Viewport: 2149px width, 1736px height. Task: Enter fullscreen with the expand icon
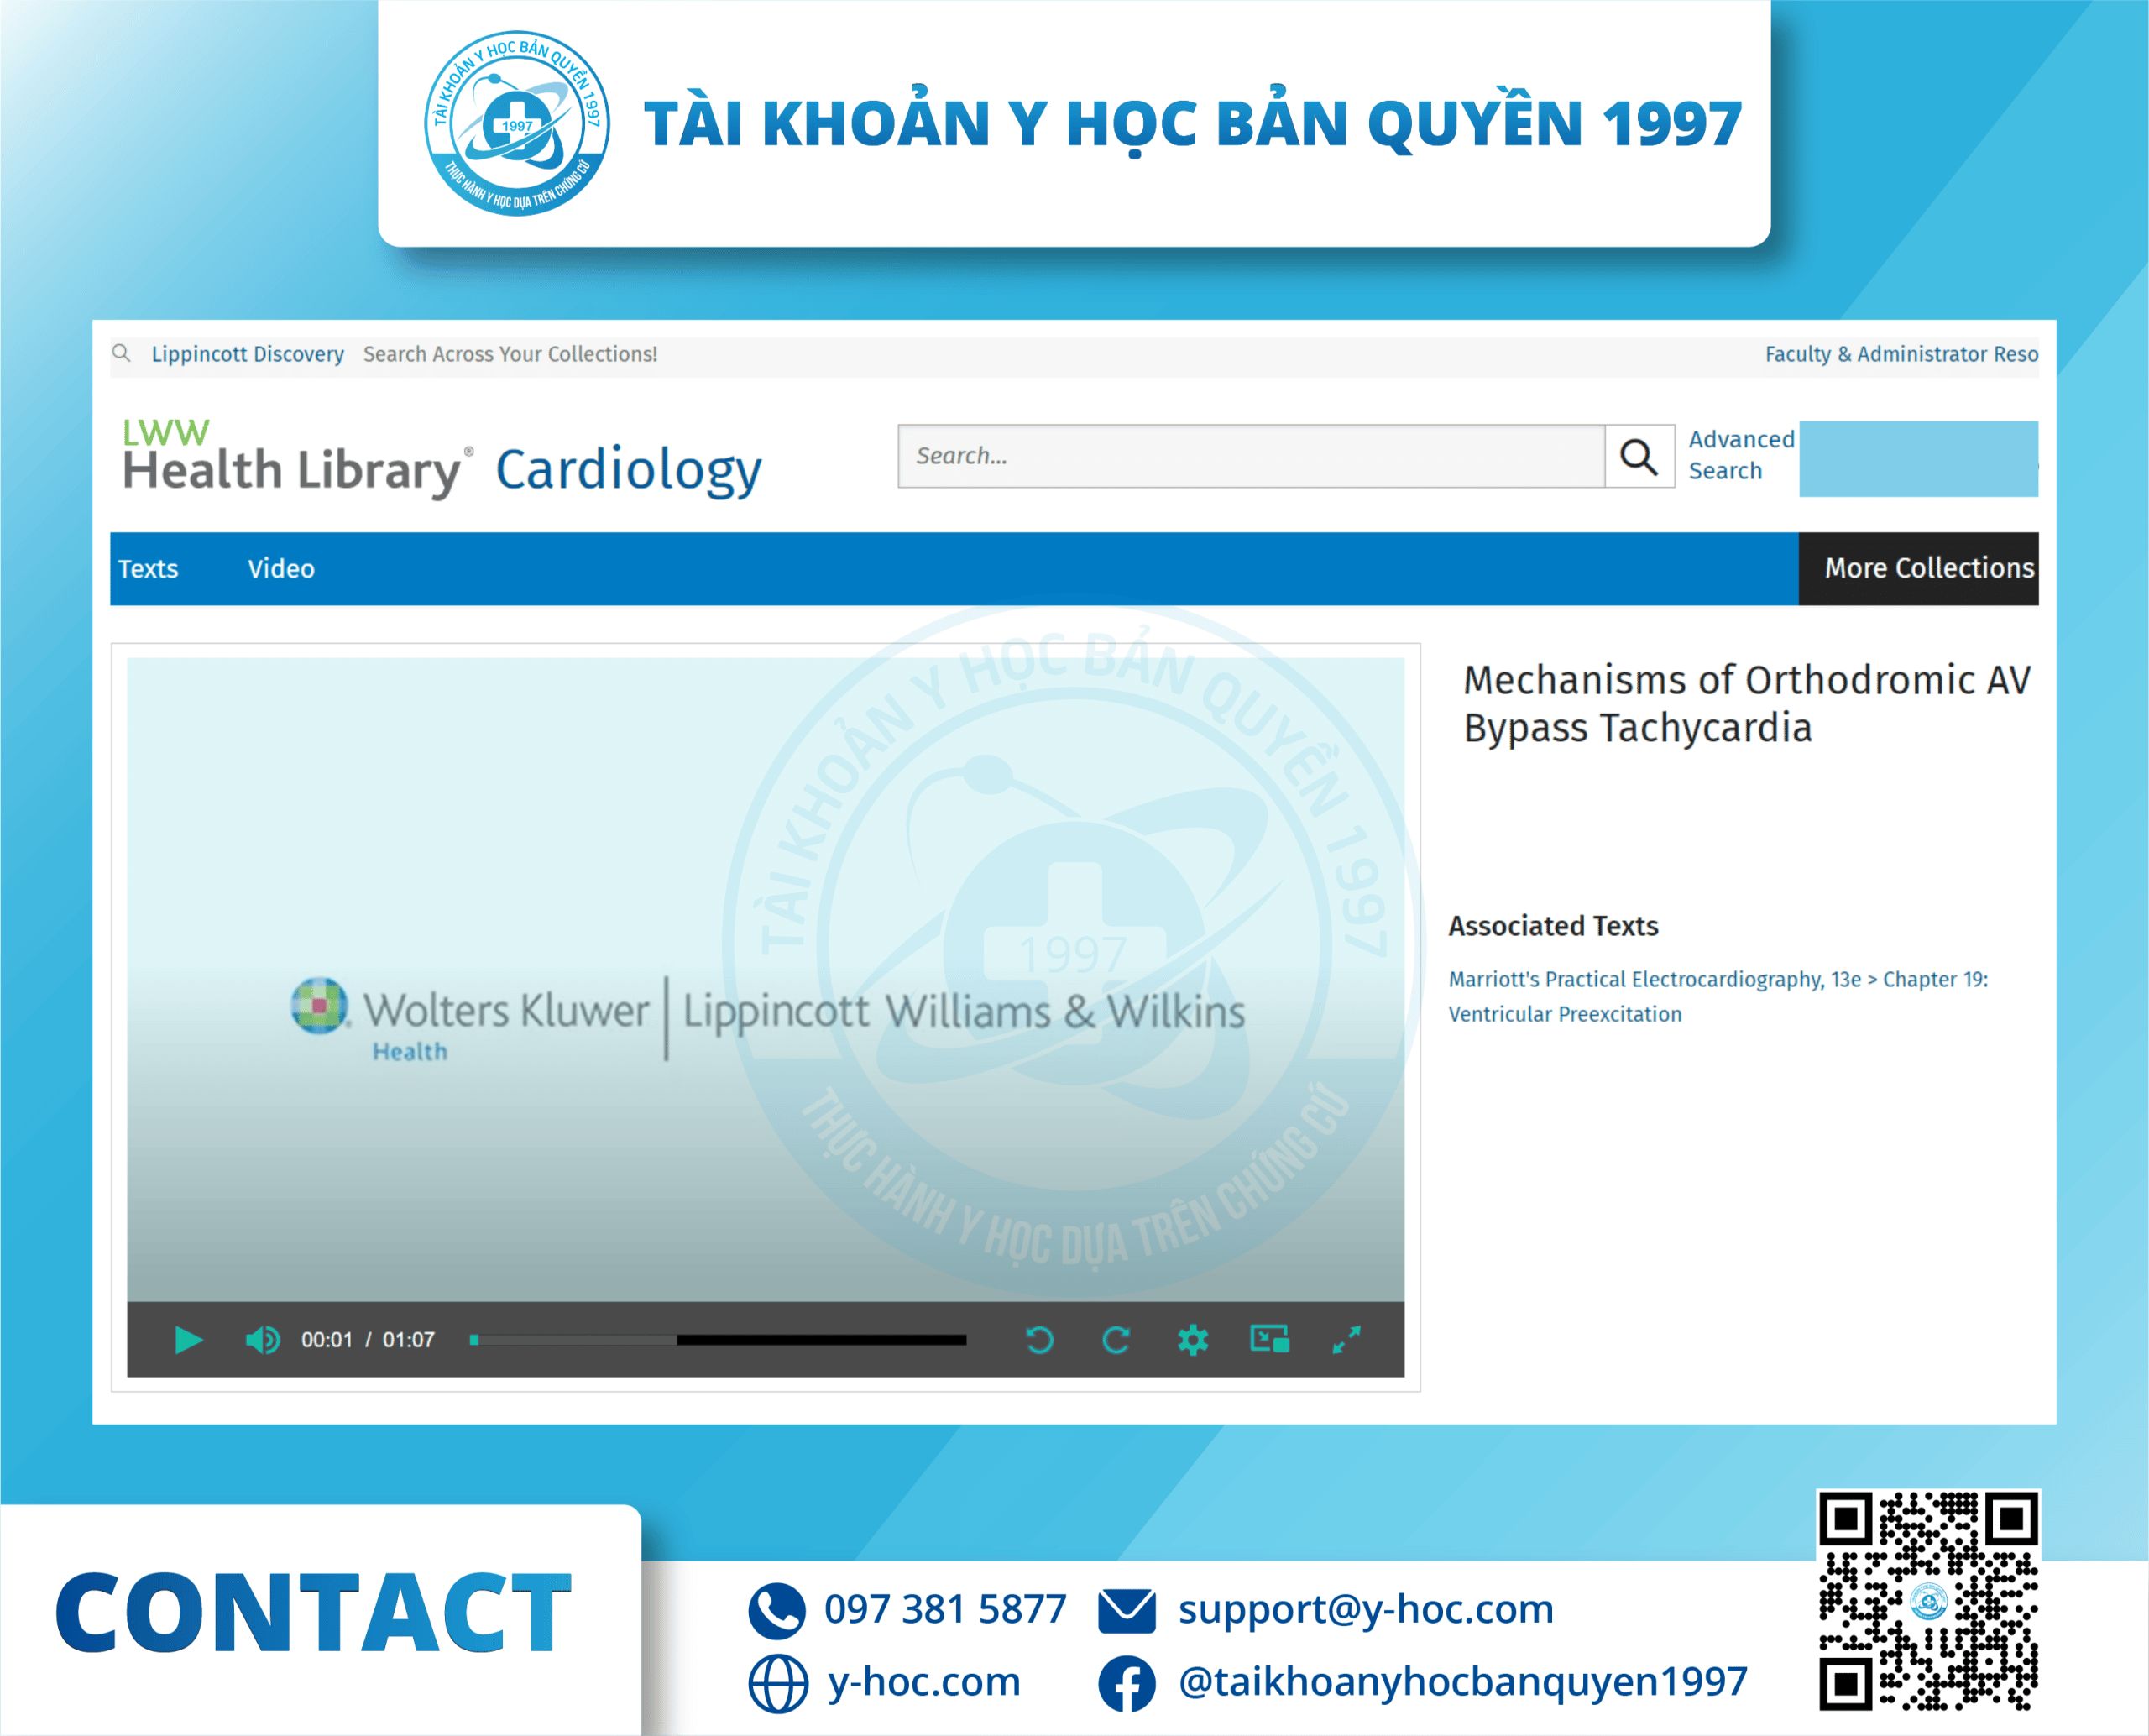coord(1346,1339)
